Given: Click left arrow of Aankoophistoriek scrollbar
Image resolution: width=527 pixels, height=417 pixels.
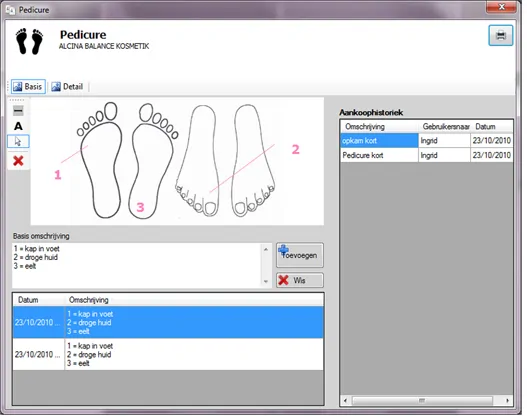Looking at the screenshot, I should point(345,400).
